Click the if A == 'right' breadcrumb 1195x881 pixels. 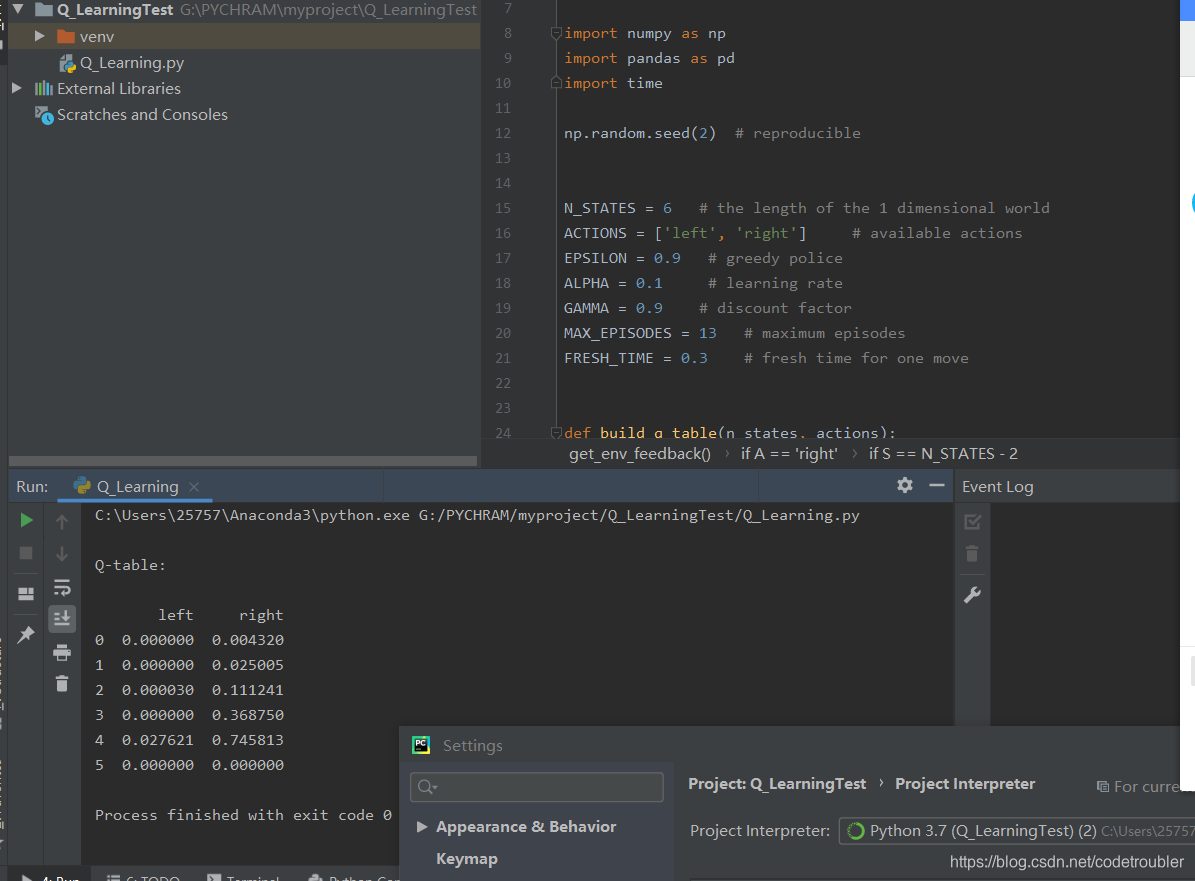pyautogui.click(x=789, y=454)
